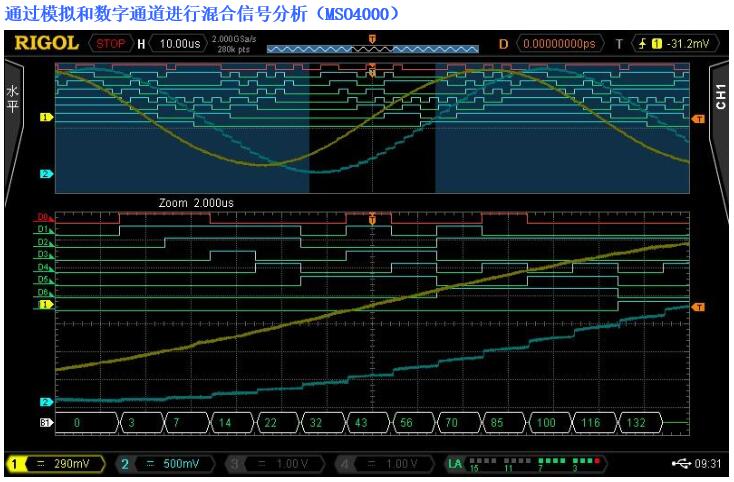734x482 pixels.
Task: Click the yellow channel 1 ground marker in zoom view
Action: click(44, 303)
